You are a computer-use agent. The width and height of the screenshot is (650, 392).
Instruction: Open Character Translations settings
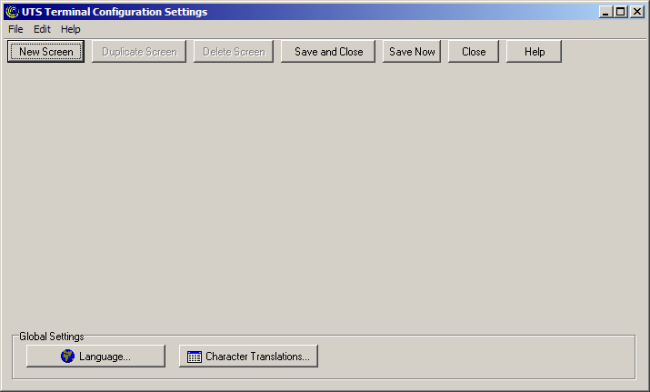point(248,356)
